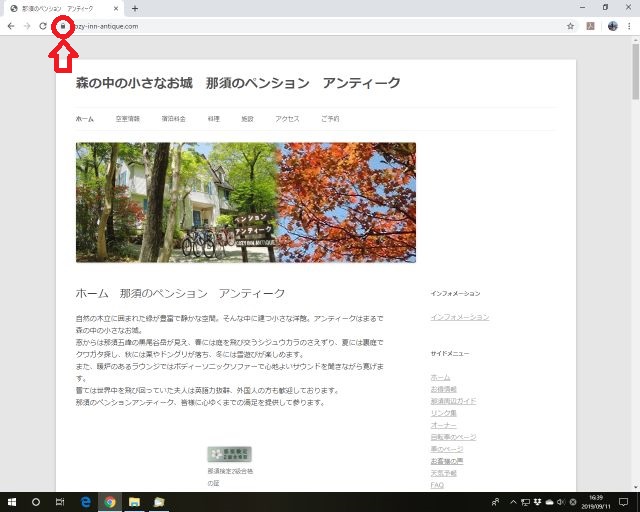Open File Explorer from the taskbar

[x=133, y=501]
